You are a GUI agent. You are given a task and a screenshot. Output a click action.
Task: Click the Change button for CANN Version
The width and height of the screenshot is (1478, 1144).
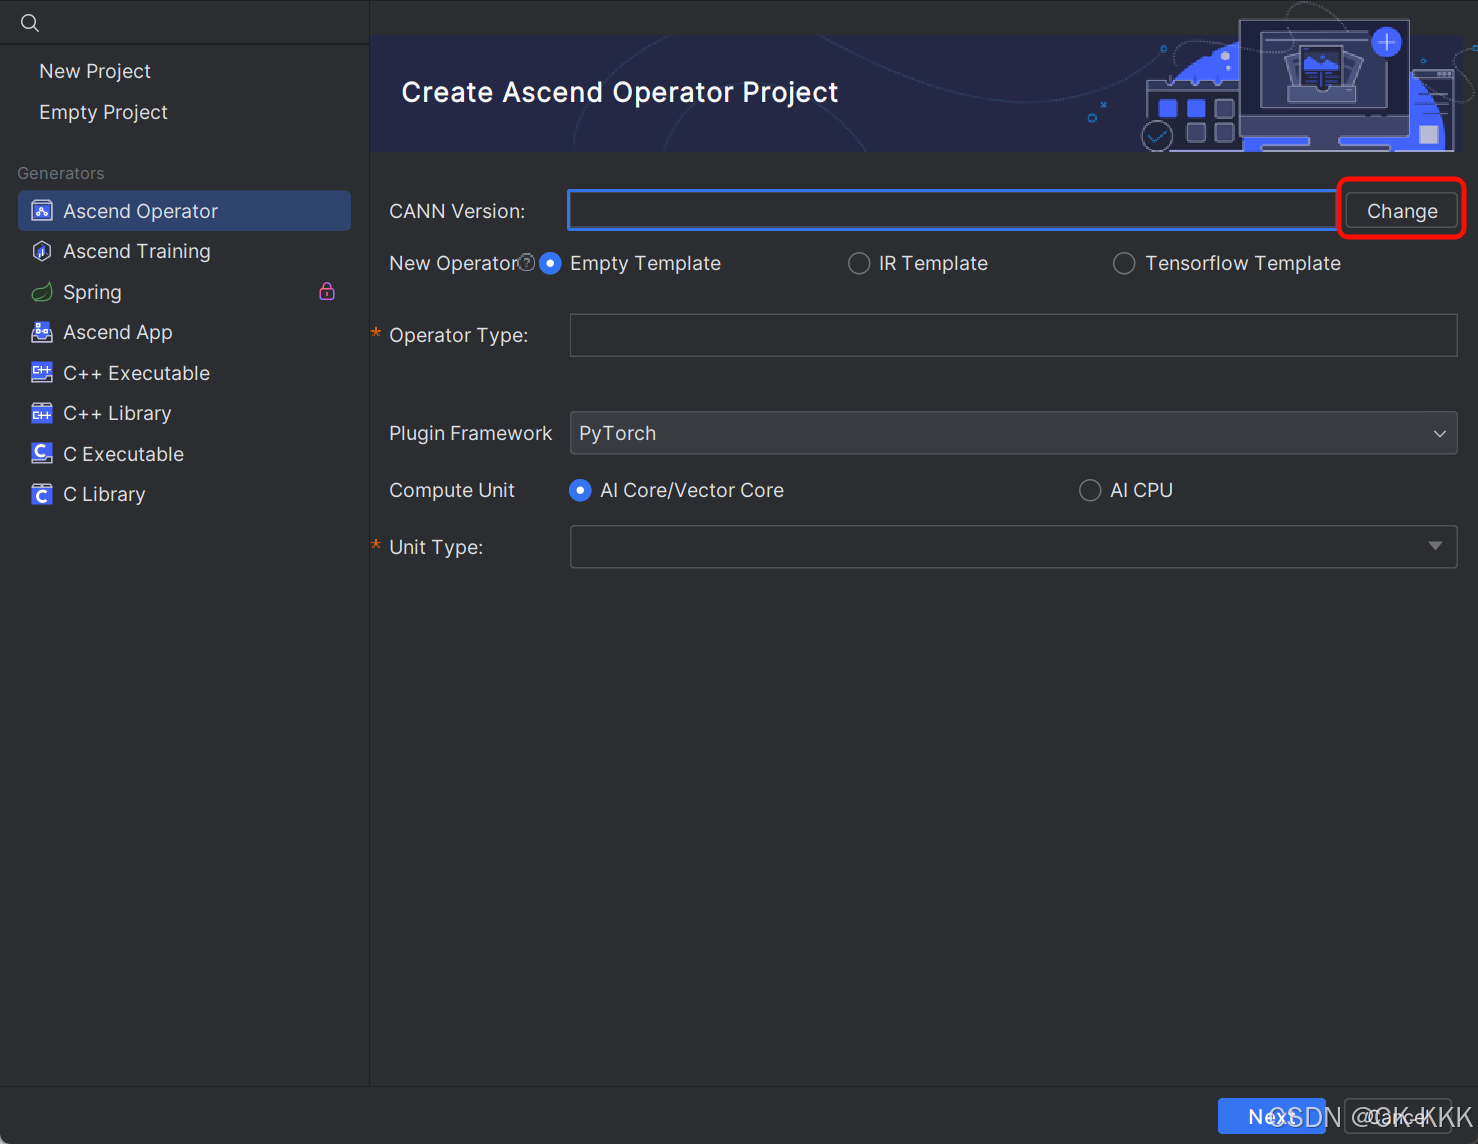pos(1401,211)
